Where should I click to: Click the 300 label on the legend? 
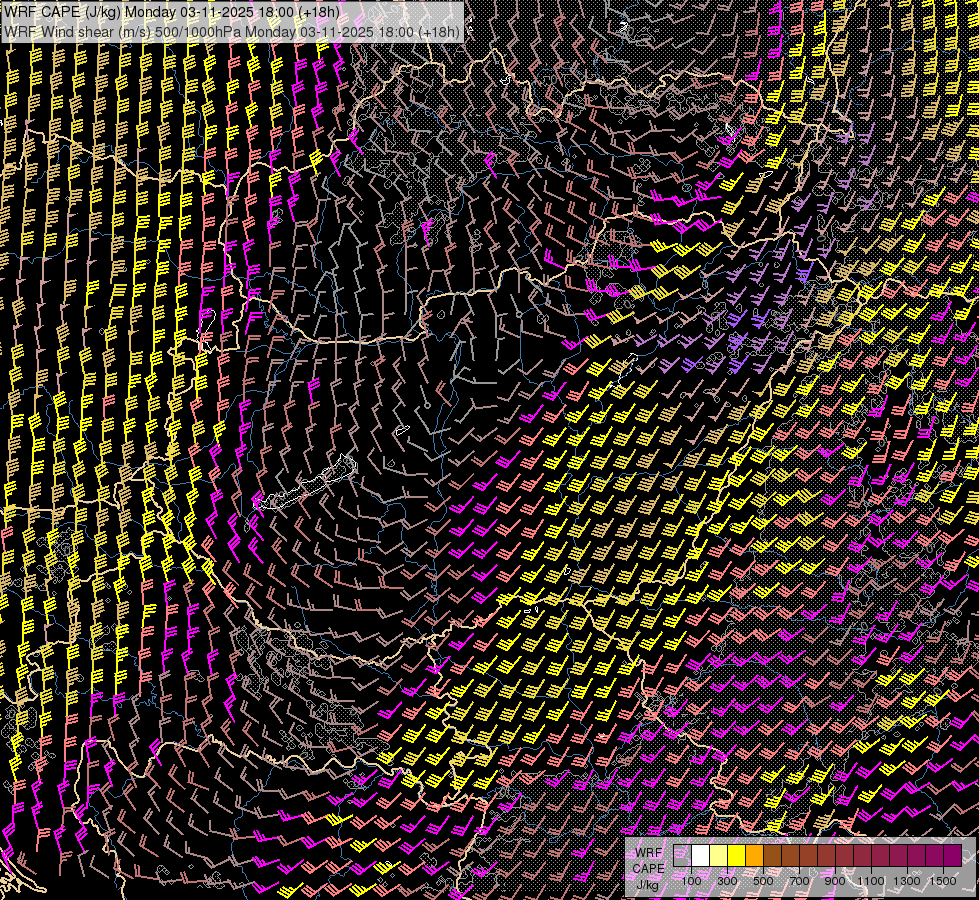tap(727, 881)
